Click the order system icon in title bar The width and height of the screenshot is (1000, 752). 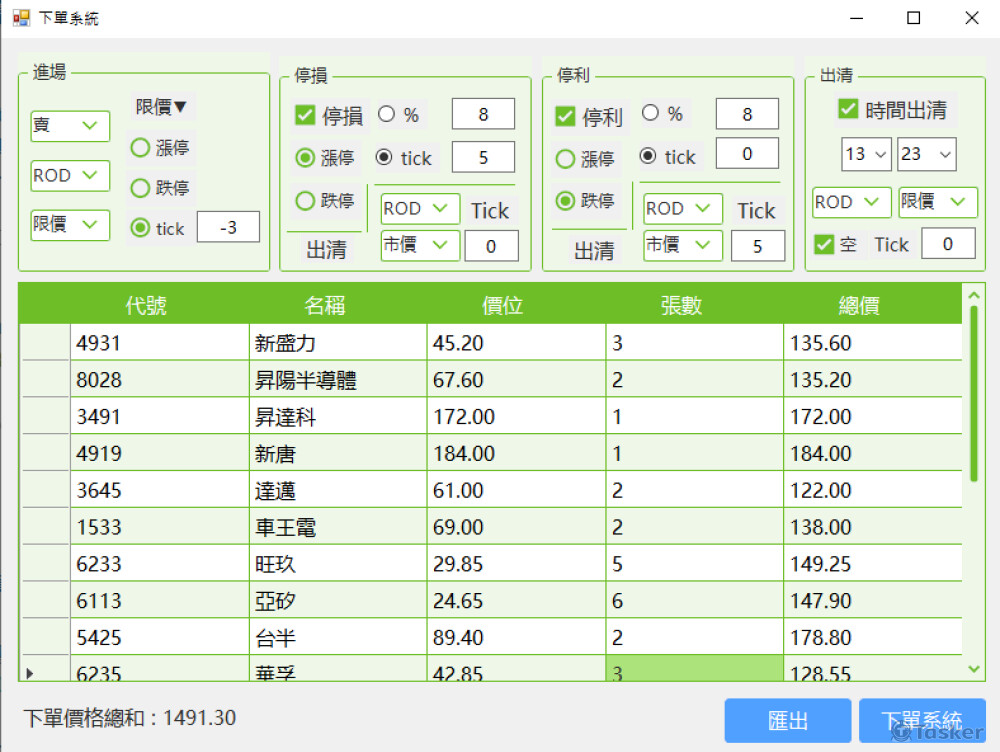point(20,17)
